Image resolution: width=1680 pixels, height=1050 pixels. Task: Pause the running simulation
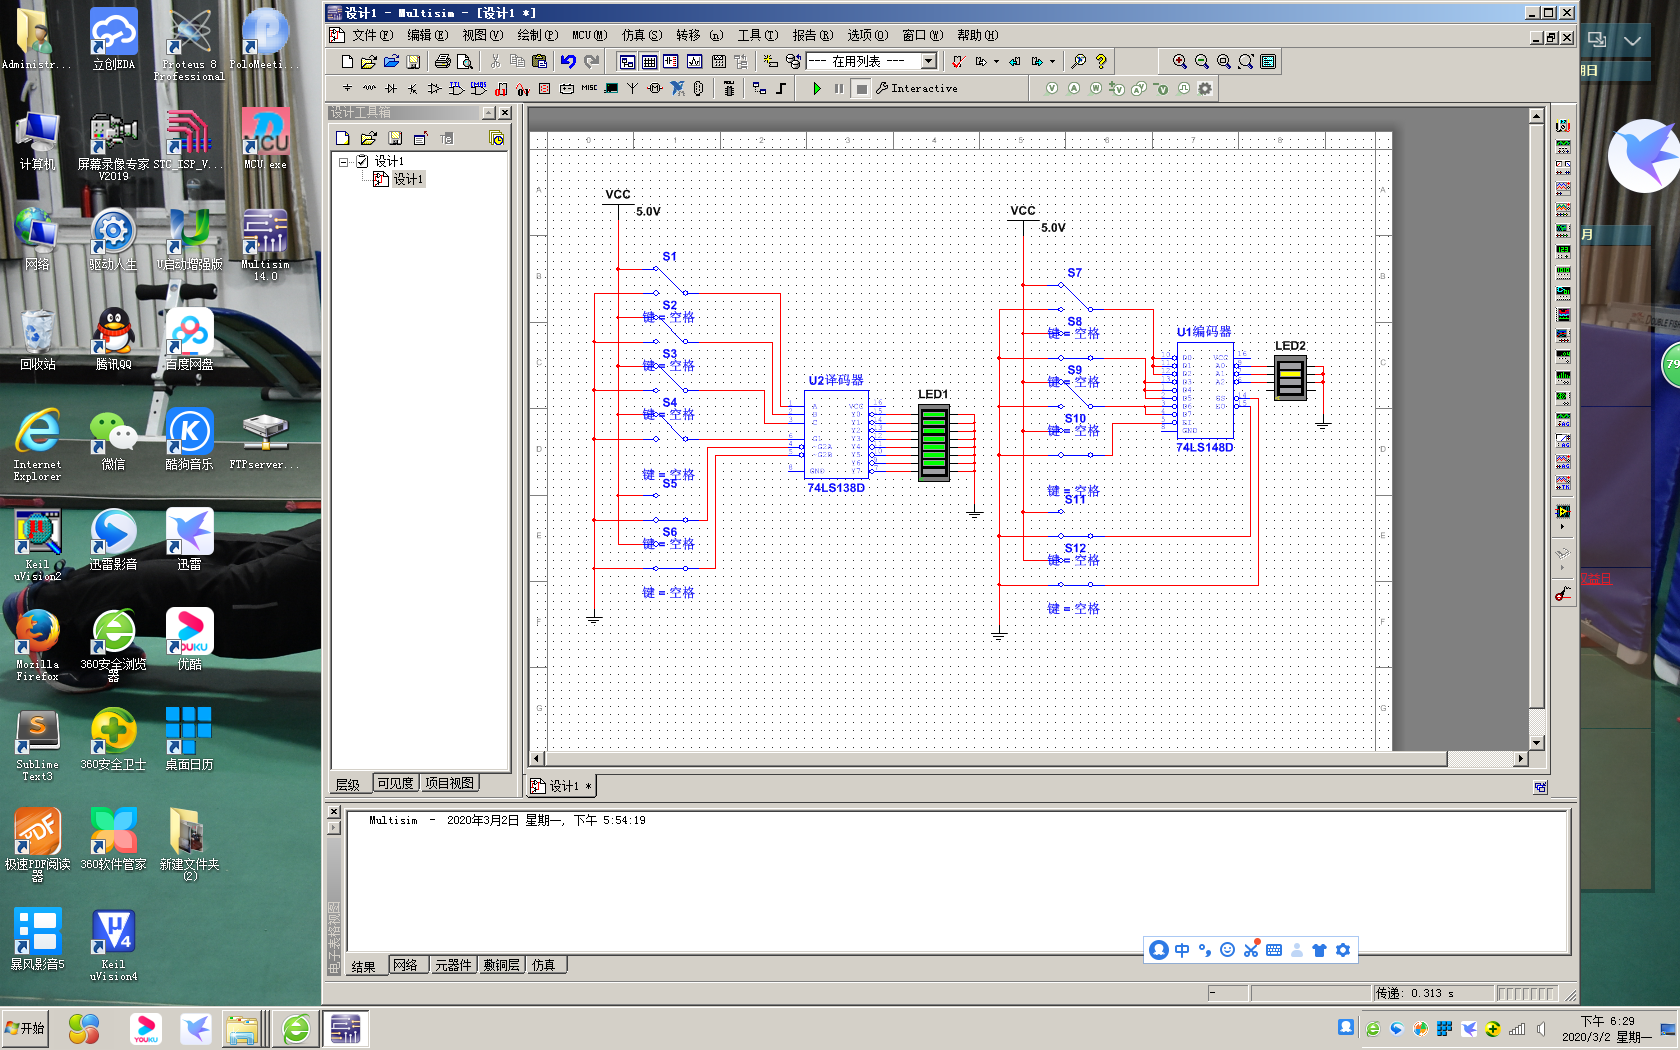point(838,88)
